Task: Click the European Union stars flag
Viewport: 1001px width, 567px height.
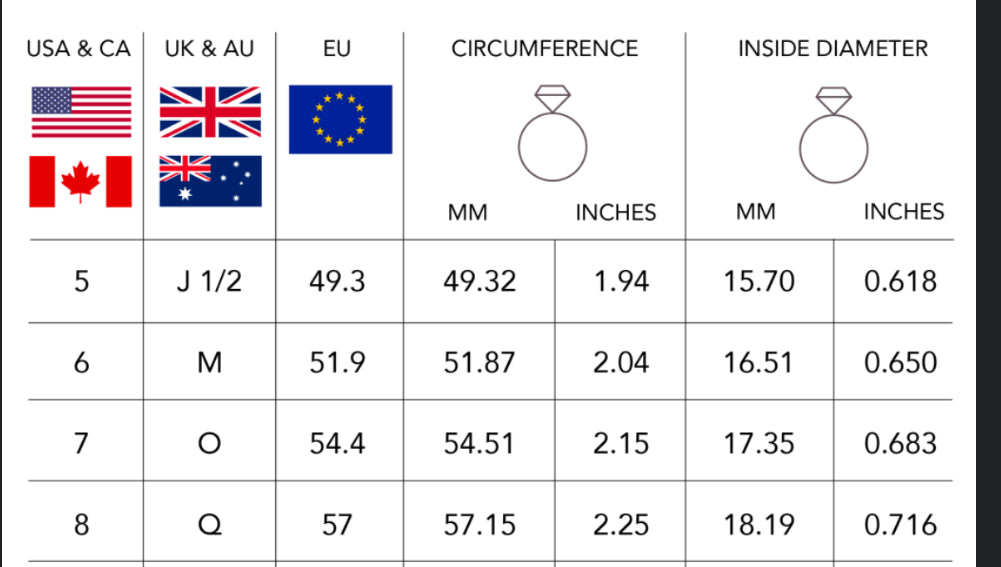Action: click(340, 119)
